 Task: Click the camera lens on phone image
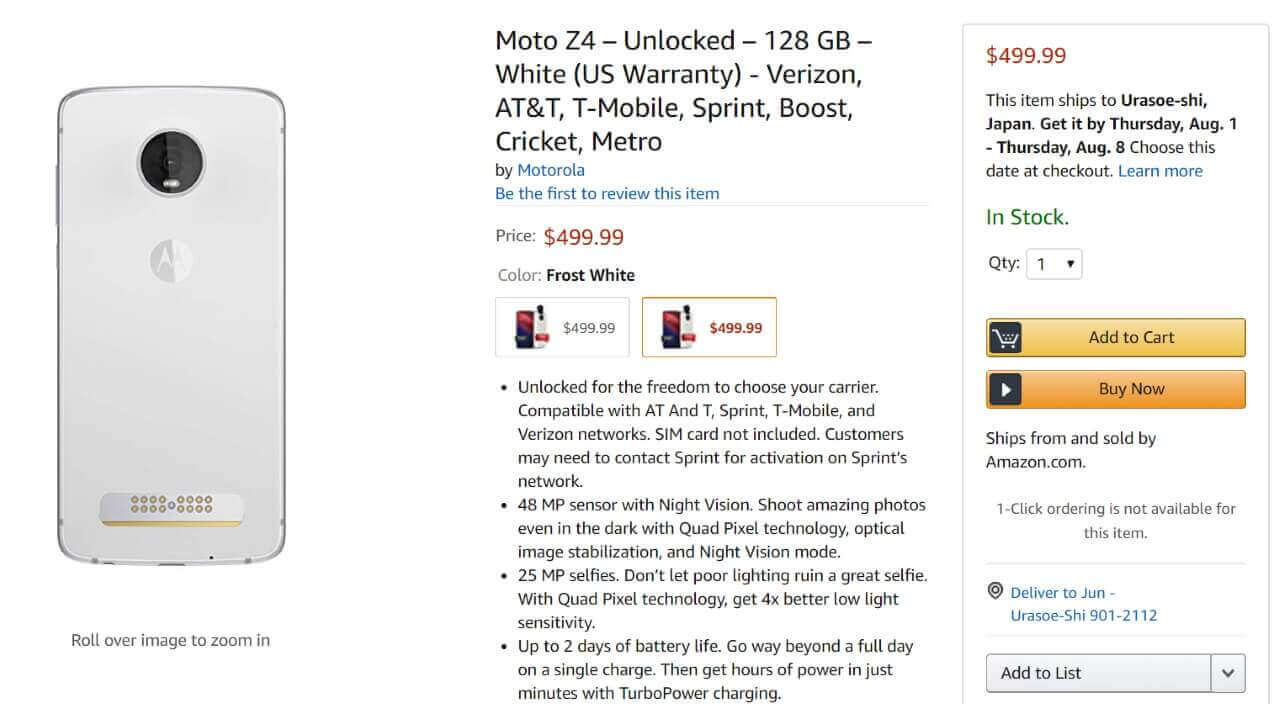pyautogui.click(x=171, y=161)
